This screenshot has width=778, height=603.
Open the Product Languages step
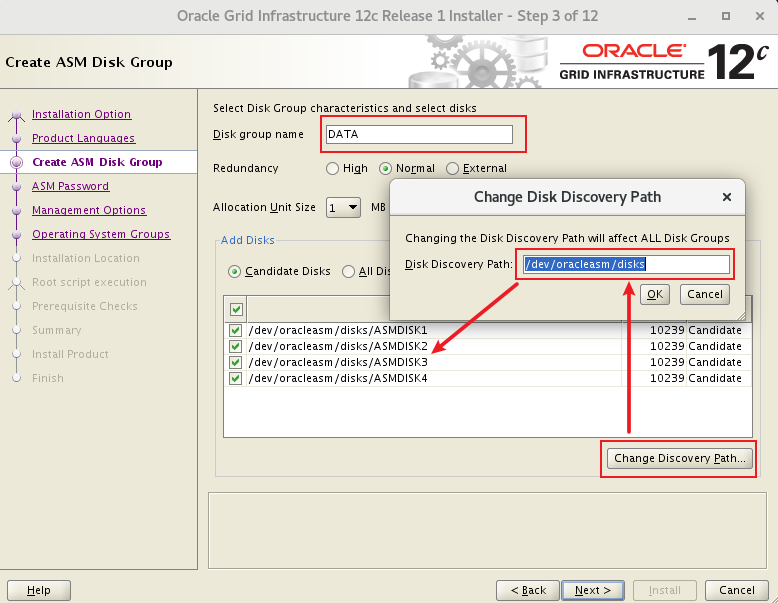click(83, 138)
